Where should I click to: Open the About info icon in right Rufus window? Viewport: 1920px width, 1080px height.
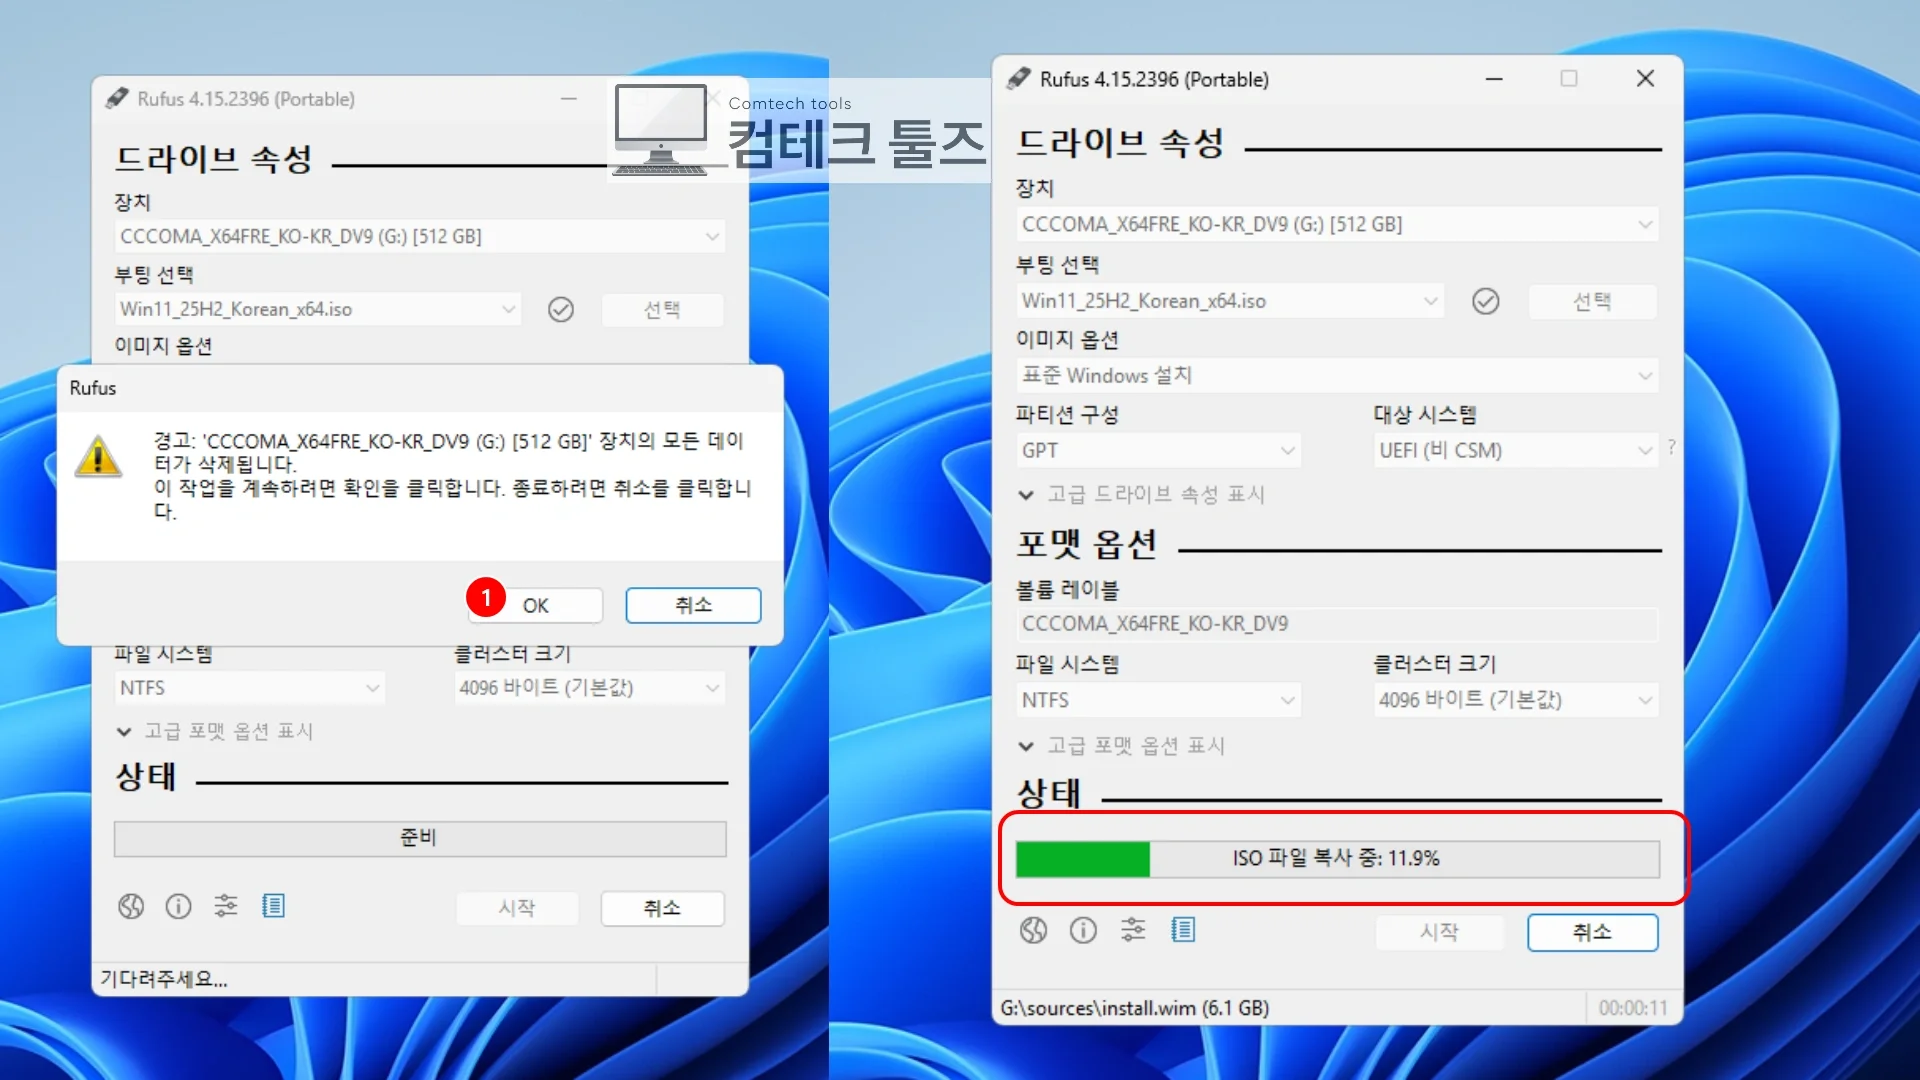click(x=1083, y=931)
